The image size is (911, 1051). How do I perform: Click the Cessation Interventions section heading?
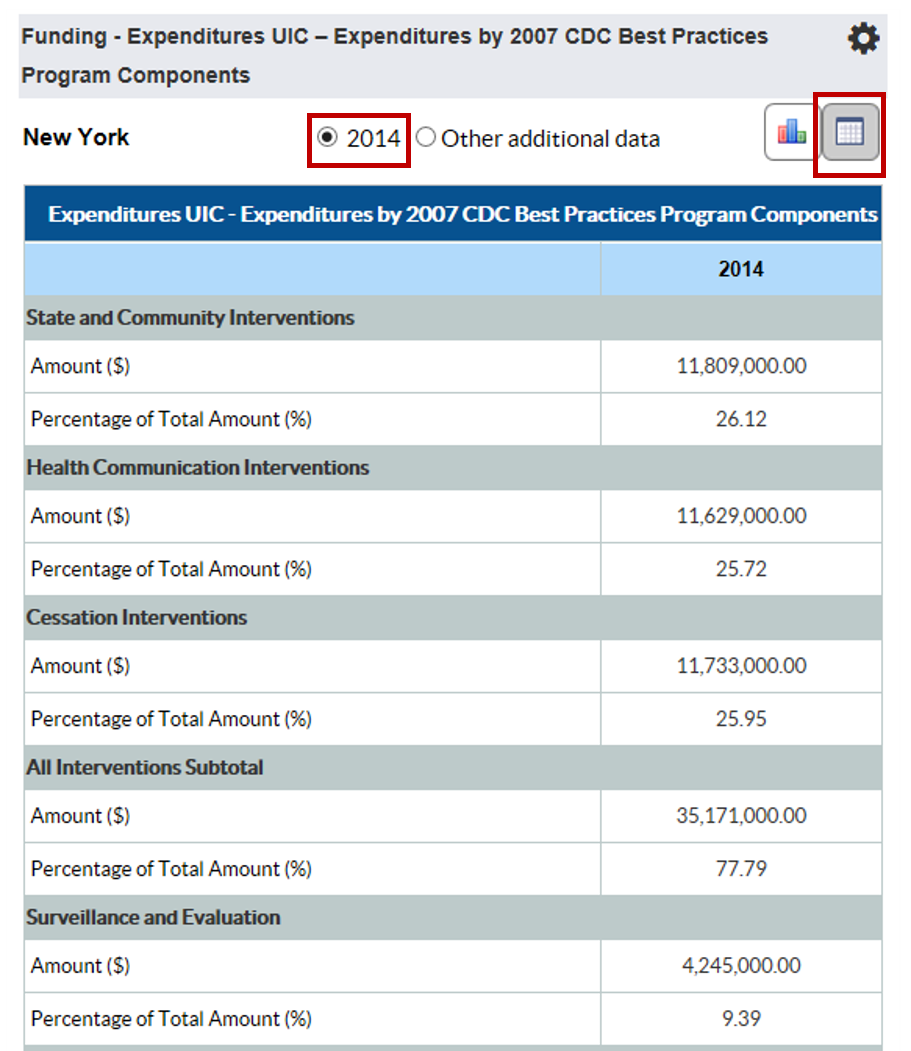pos(137,618)
